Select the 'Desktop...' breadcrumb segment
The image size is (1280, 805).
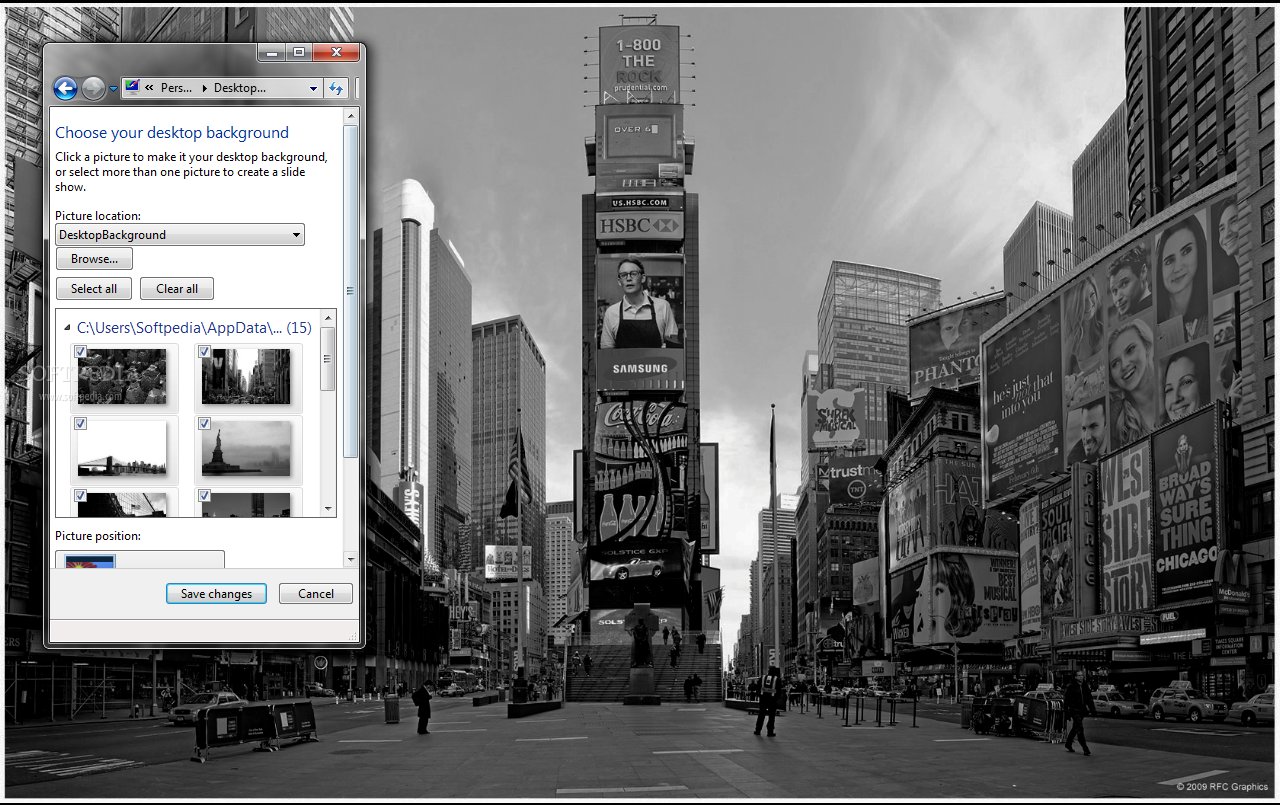tap(240, 88)
